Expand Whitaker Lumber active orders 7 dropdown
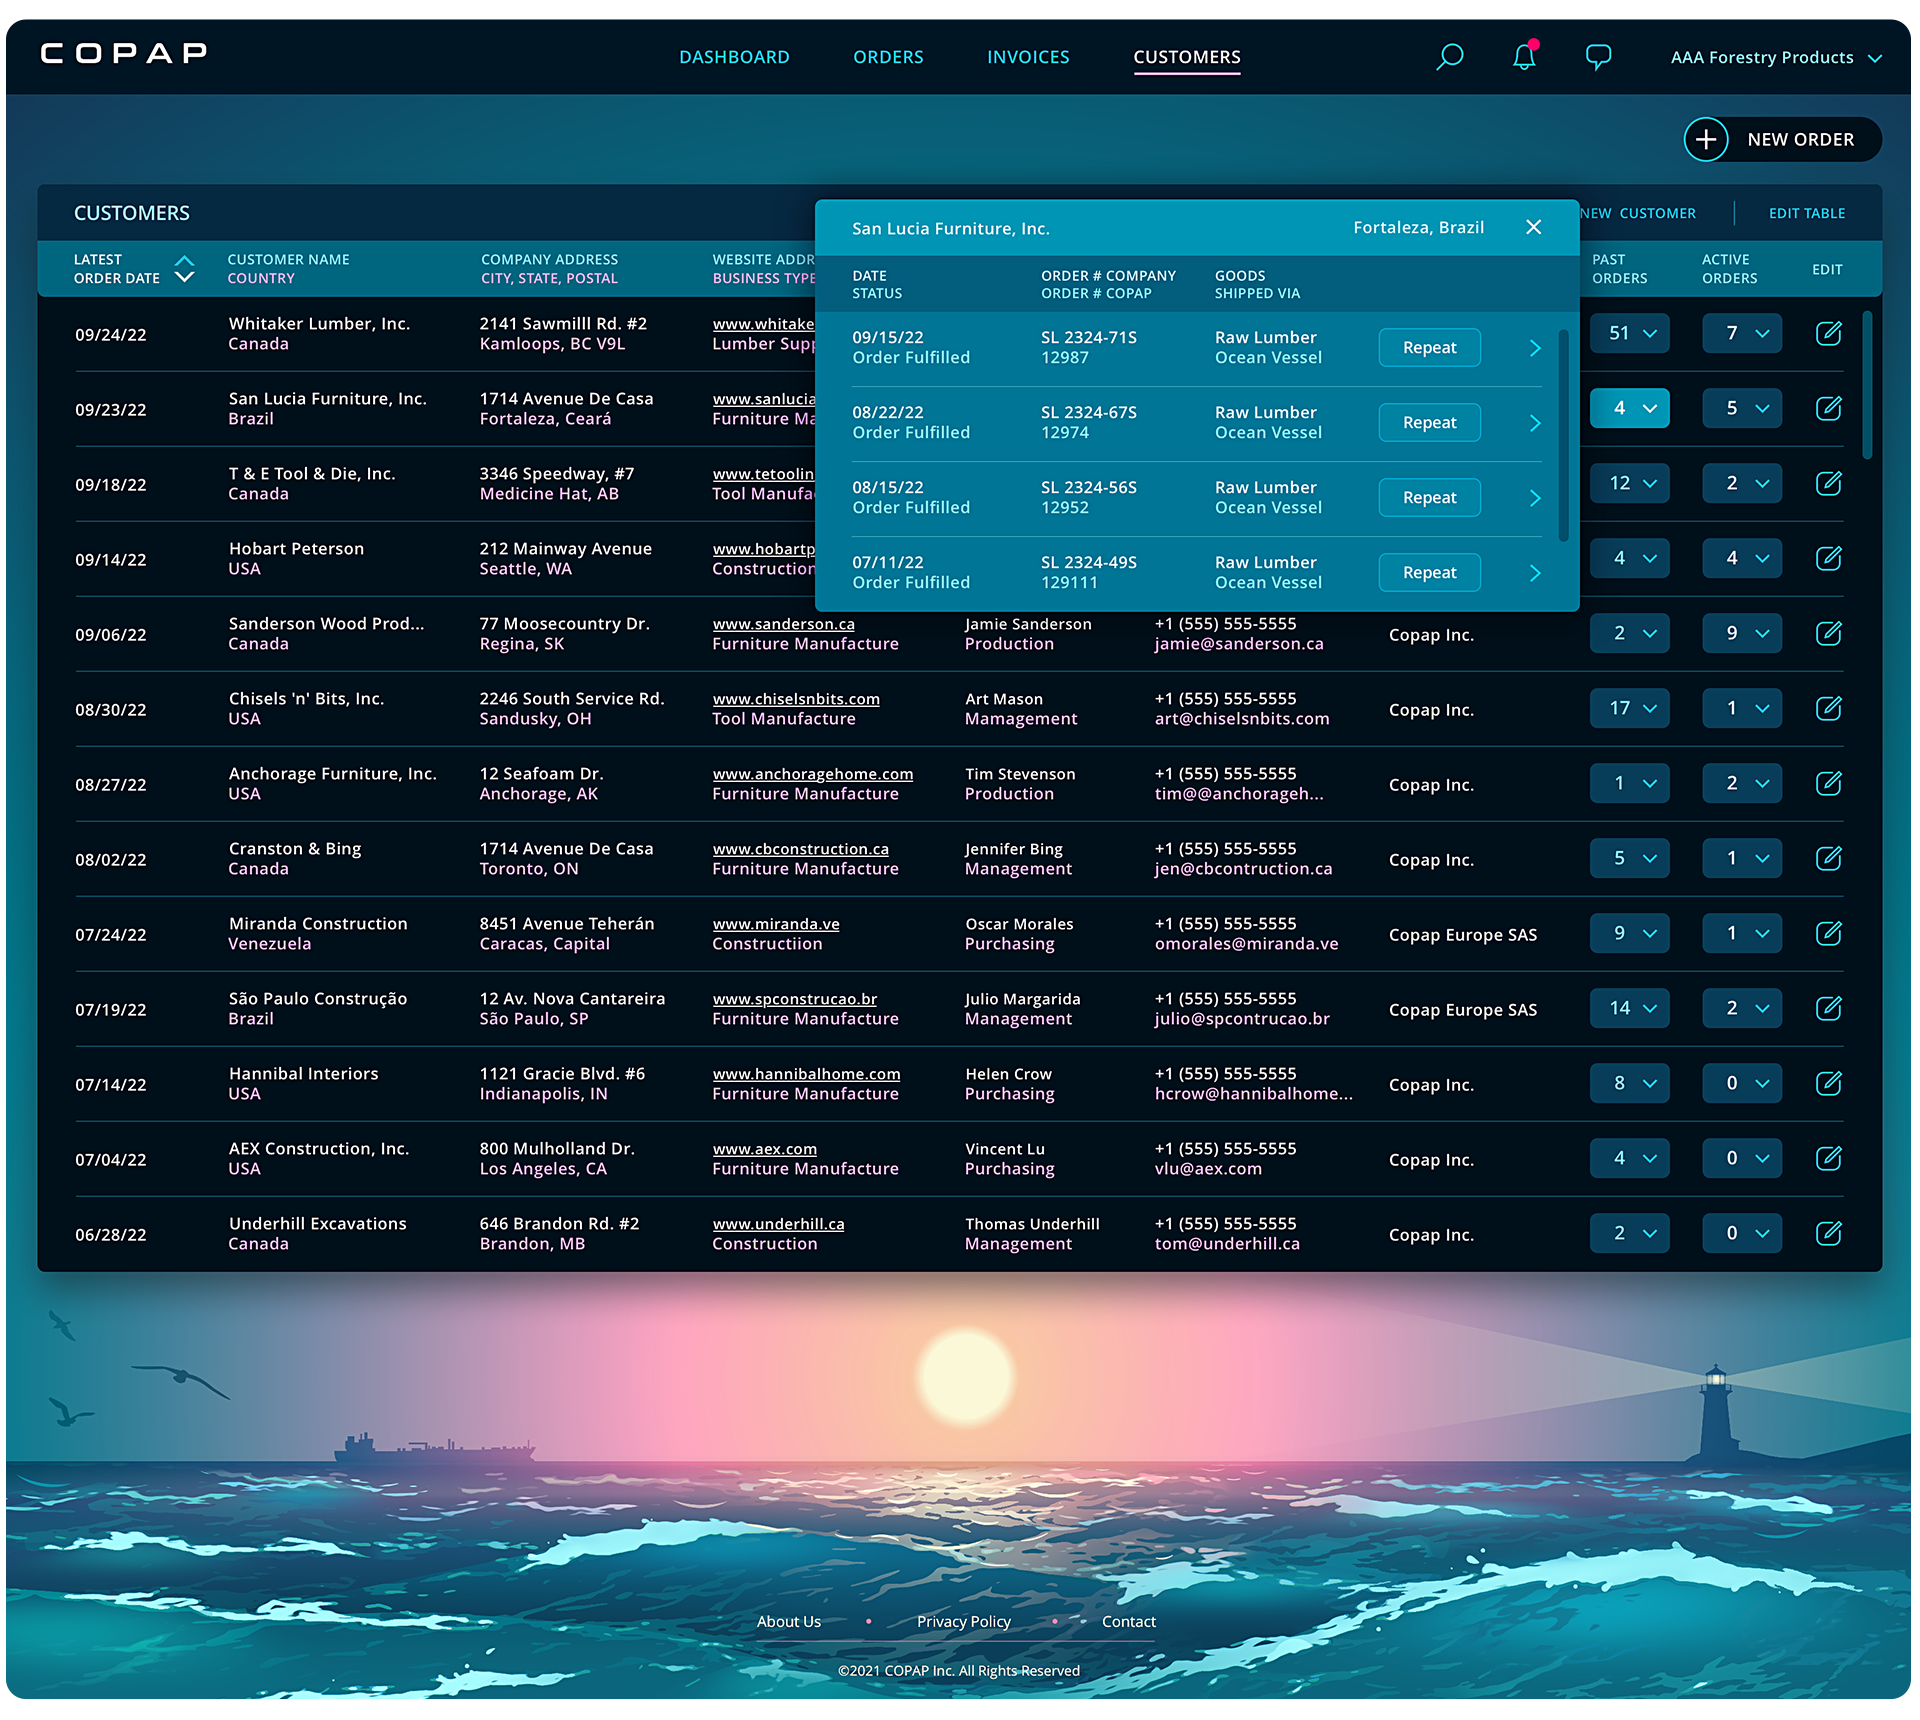Image resolution: width=1920 pixels, height=1720 pixels. point(1742,333)
